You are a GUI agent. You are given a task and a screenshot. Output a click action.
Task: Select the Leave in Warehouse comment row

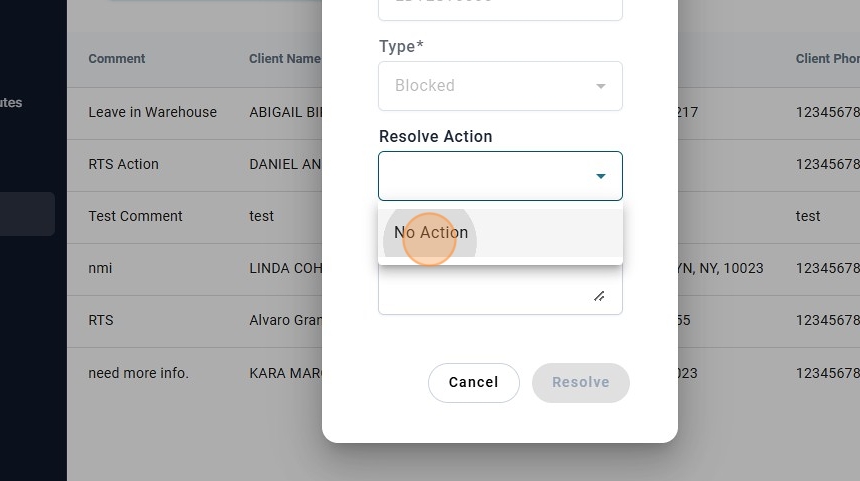152,112
